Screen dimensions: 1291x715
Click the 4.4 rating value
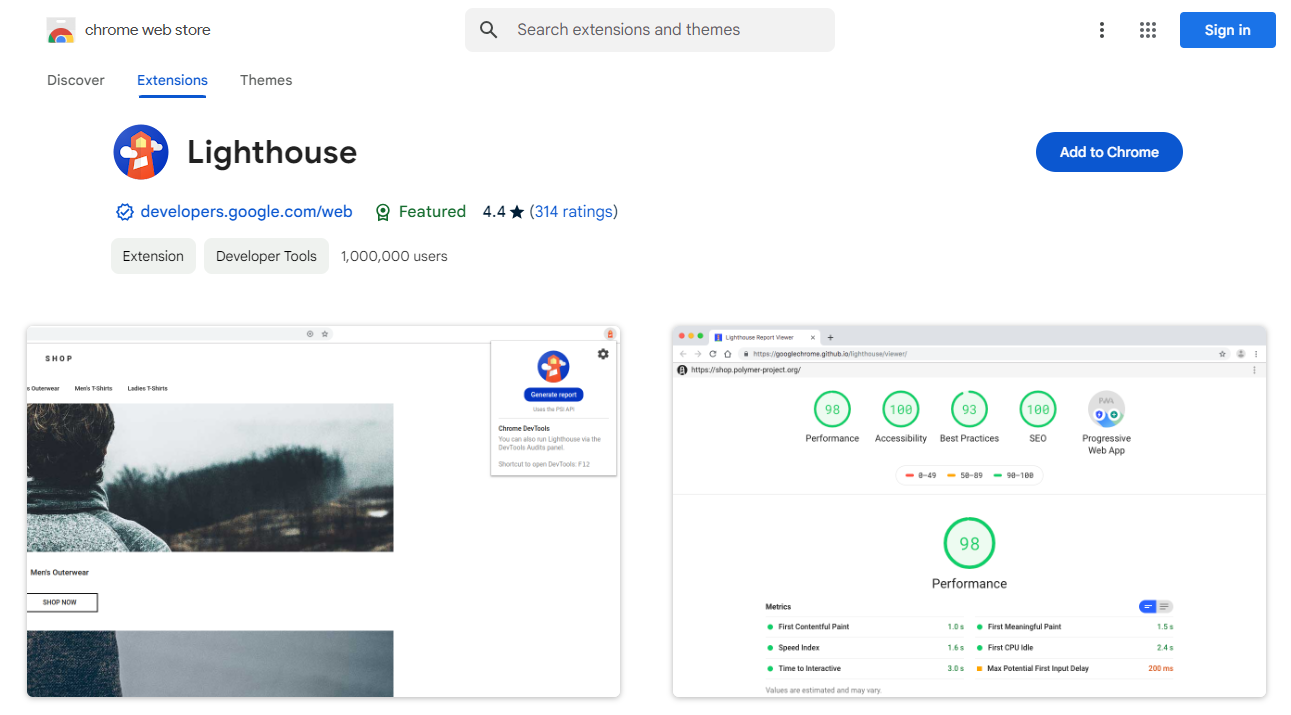(x=494, y=212)
